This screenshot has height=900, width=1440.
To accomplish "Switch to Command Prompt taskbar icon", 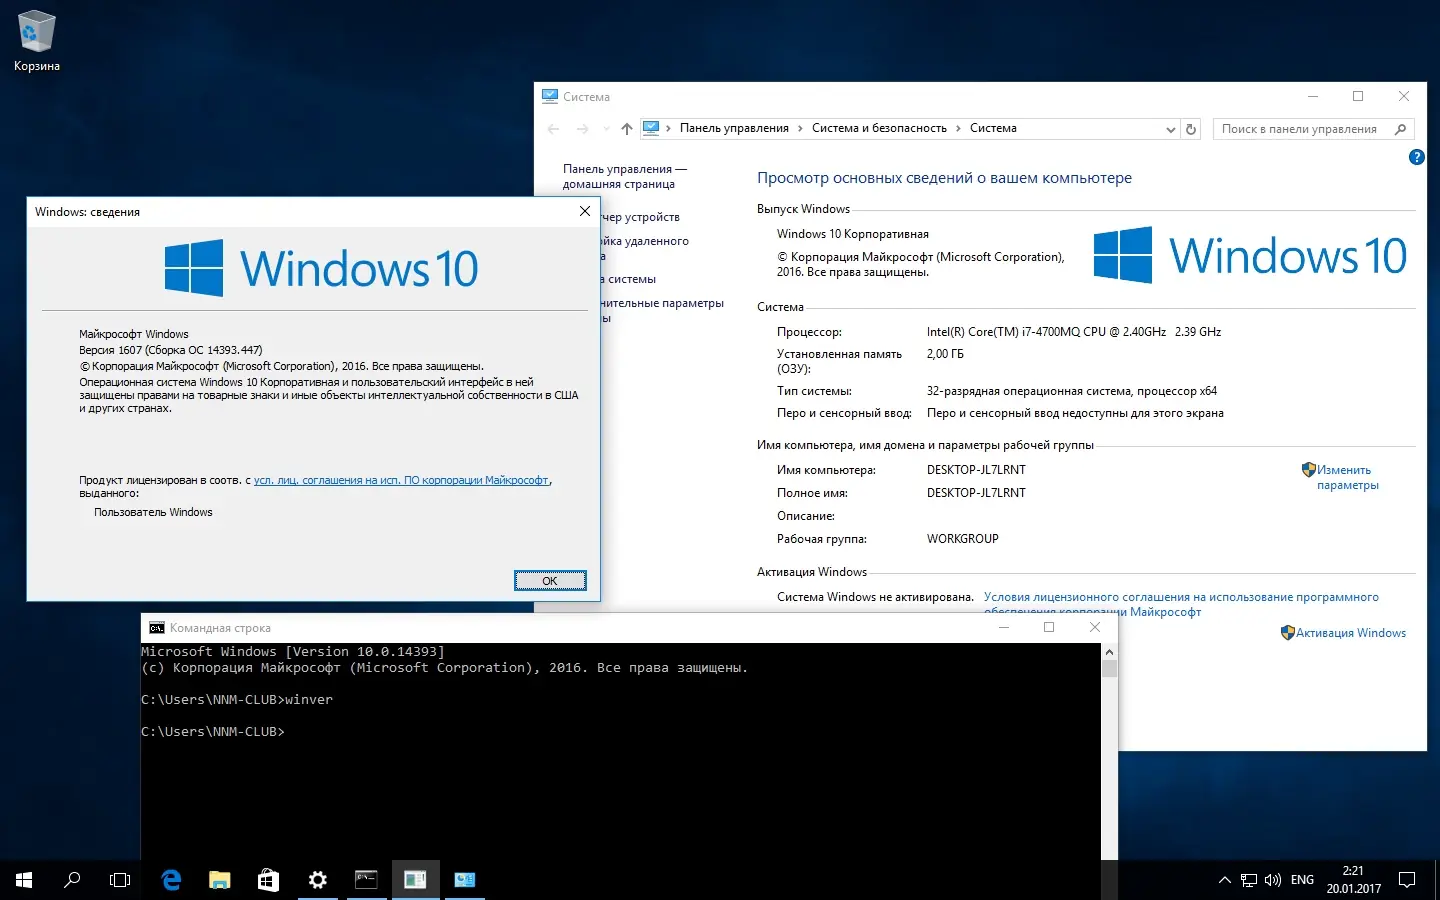I will 366,880.
